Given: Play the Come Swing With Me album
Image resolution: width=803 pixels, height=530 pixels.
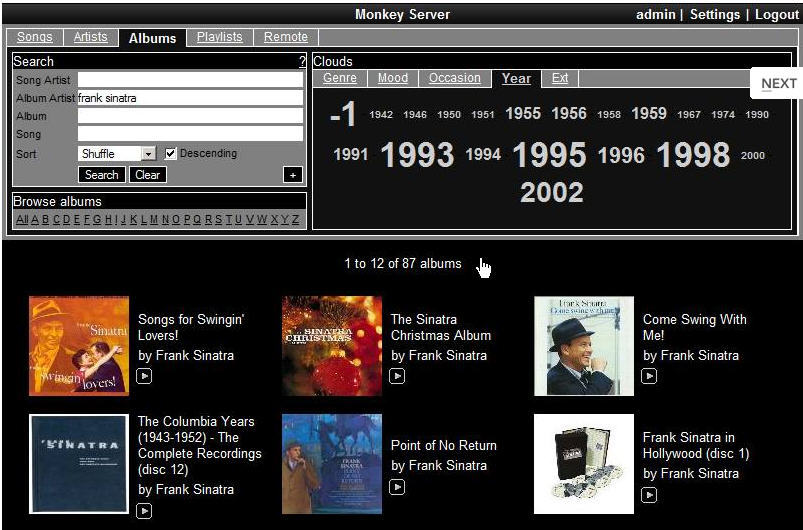Looking at the screenshot, I should pyautogui.click(x=649, y=376).
